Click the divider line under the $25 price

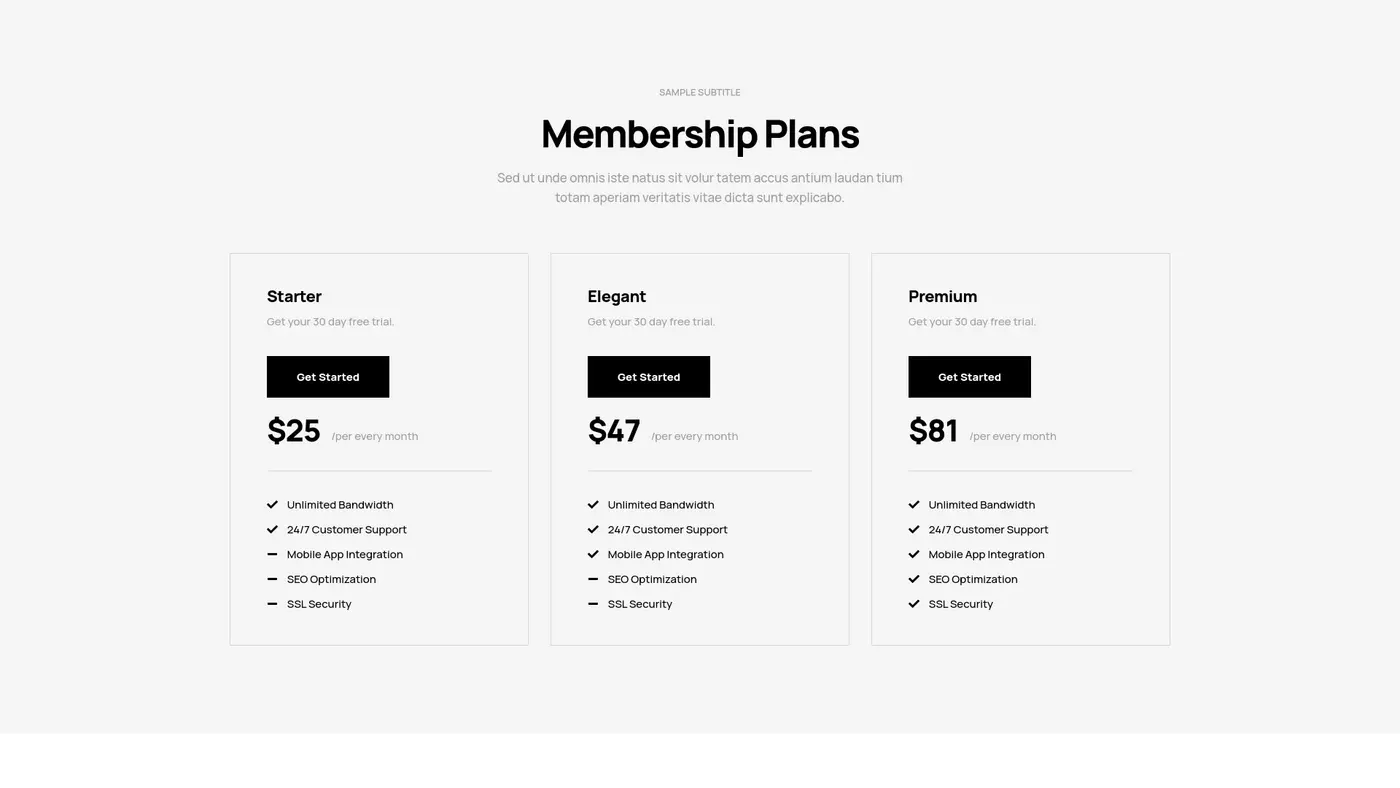[x=378, y=469]
